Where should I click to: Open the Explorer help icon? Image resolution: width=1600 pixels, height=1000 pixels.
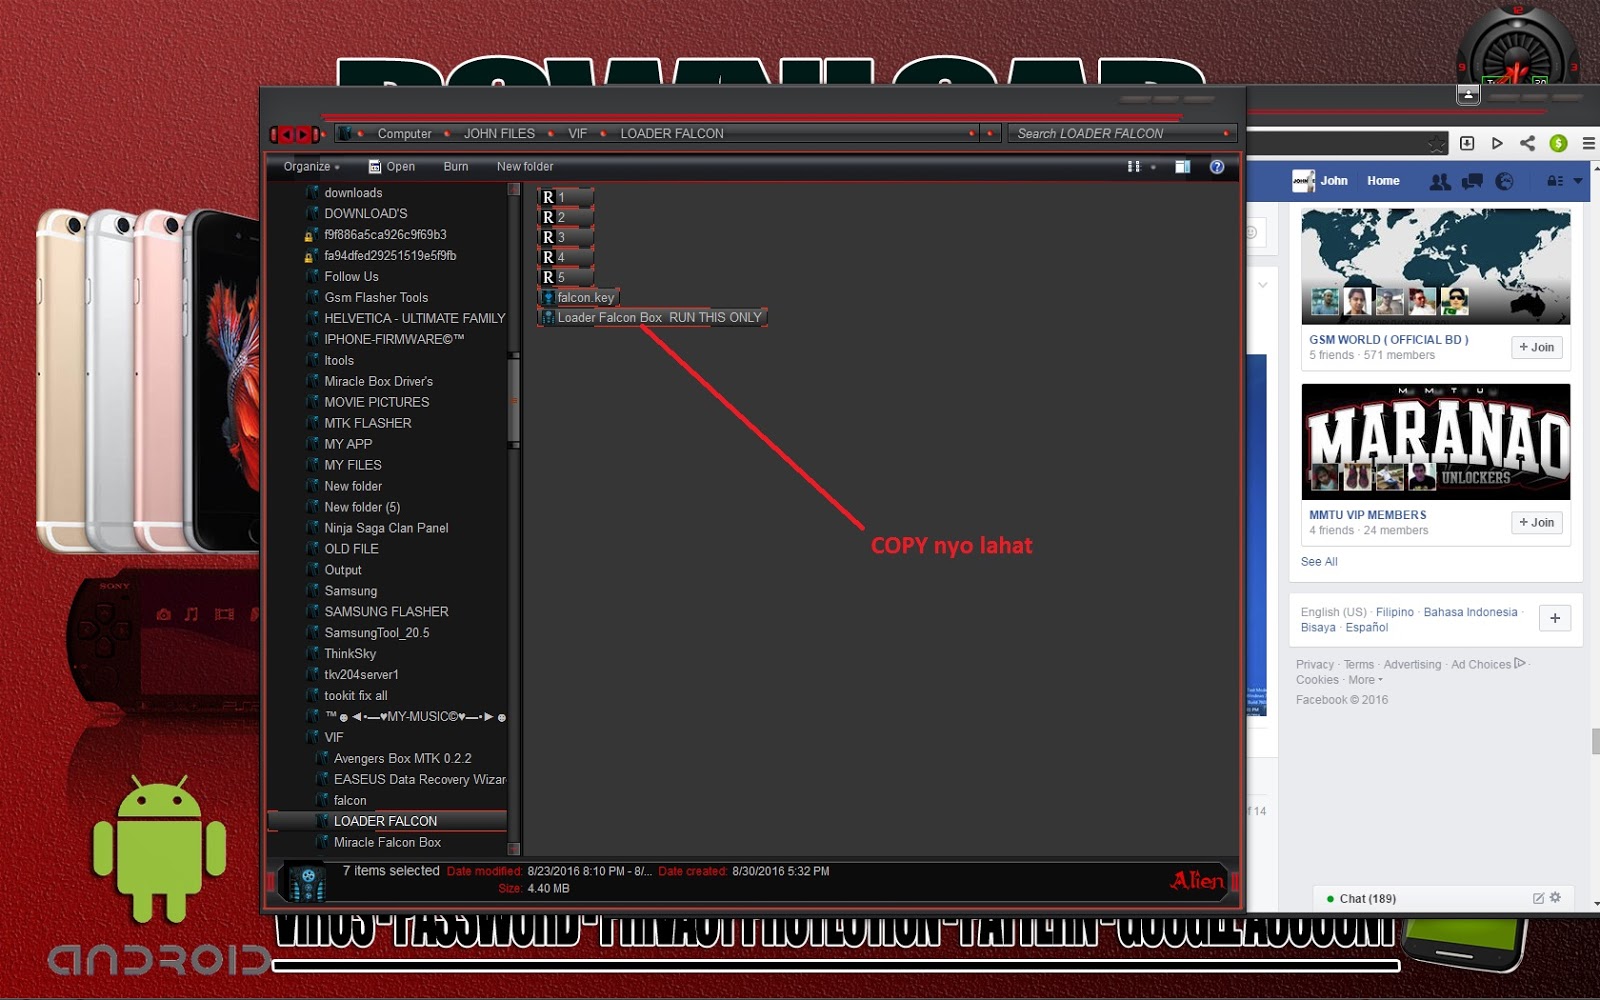click(x=1217, y=167)
